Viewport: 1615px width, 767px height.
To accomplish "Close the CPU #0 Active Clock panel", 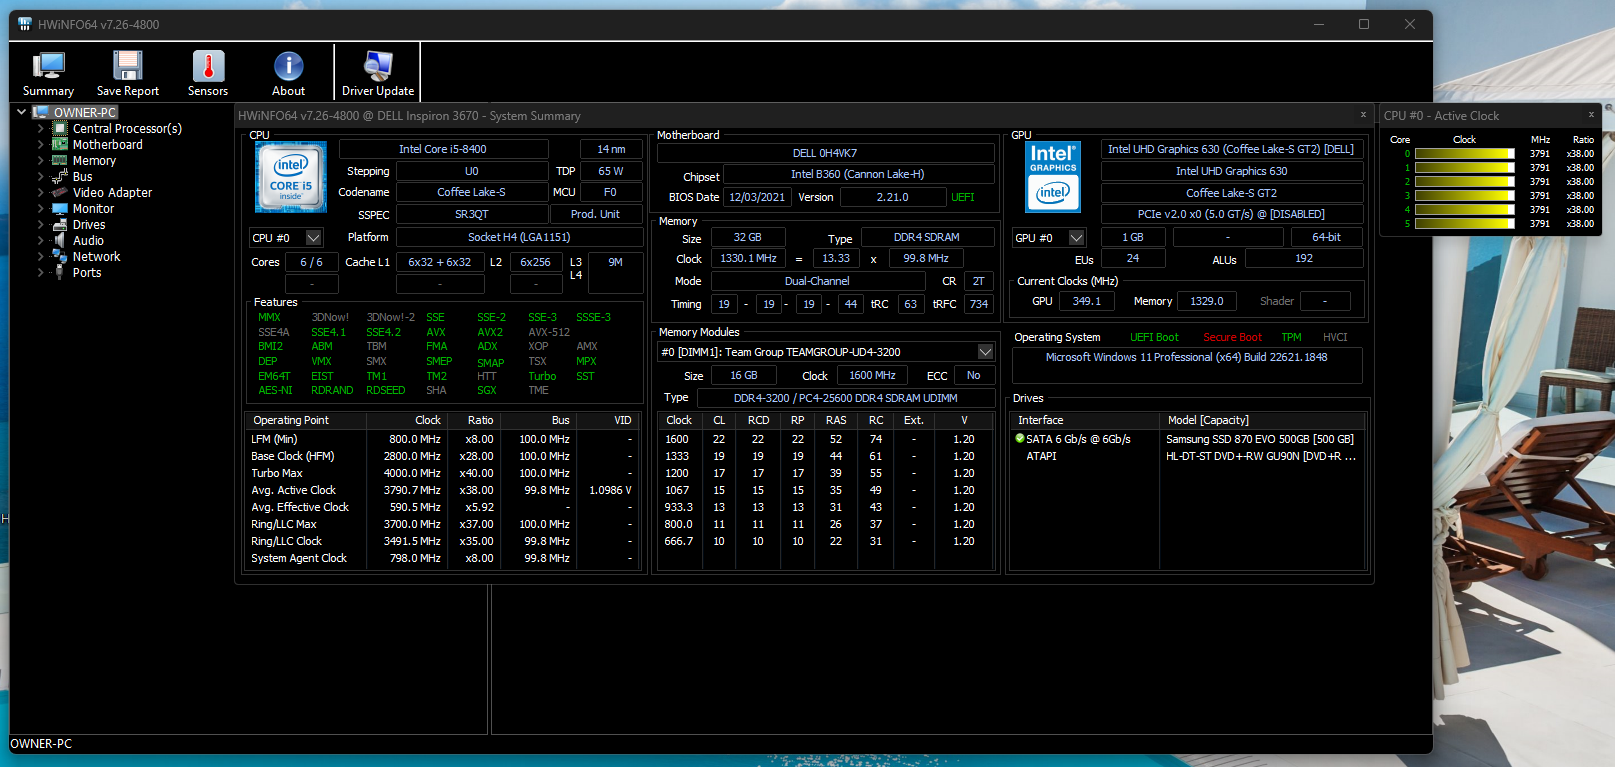I will [x=1591, y=114].
